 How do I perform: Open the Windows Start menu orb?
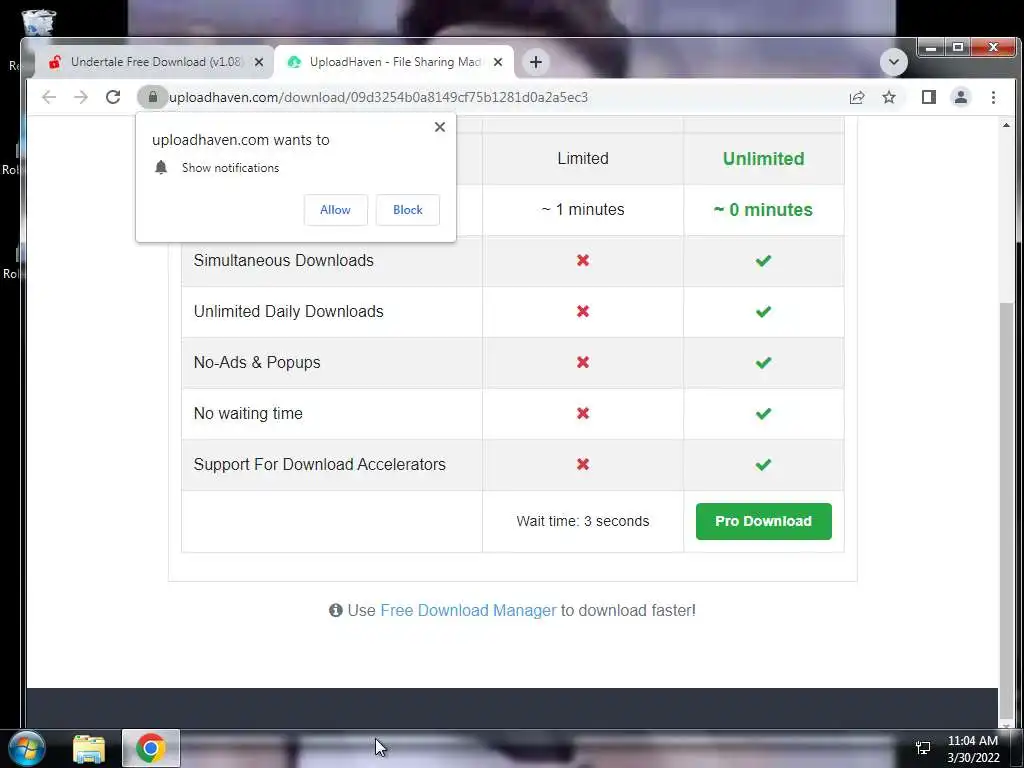[27, 748]
